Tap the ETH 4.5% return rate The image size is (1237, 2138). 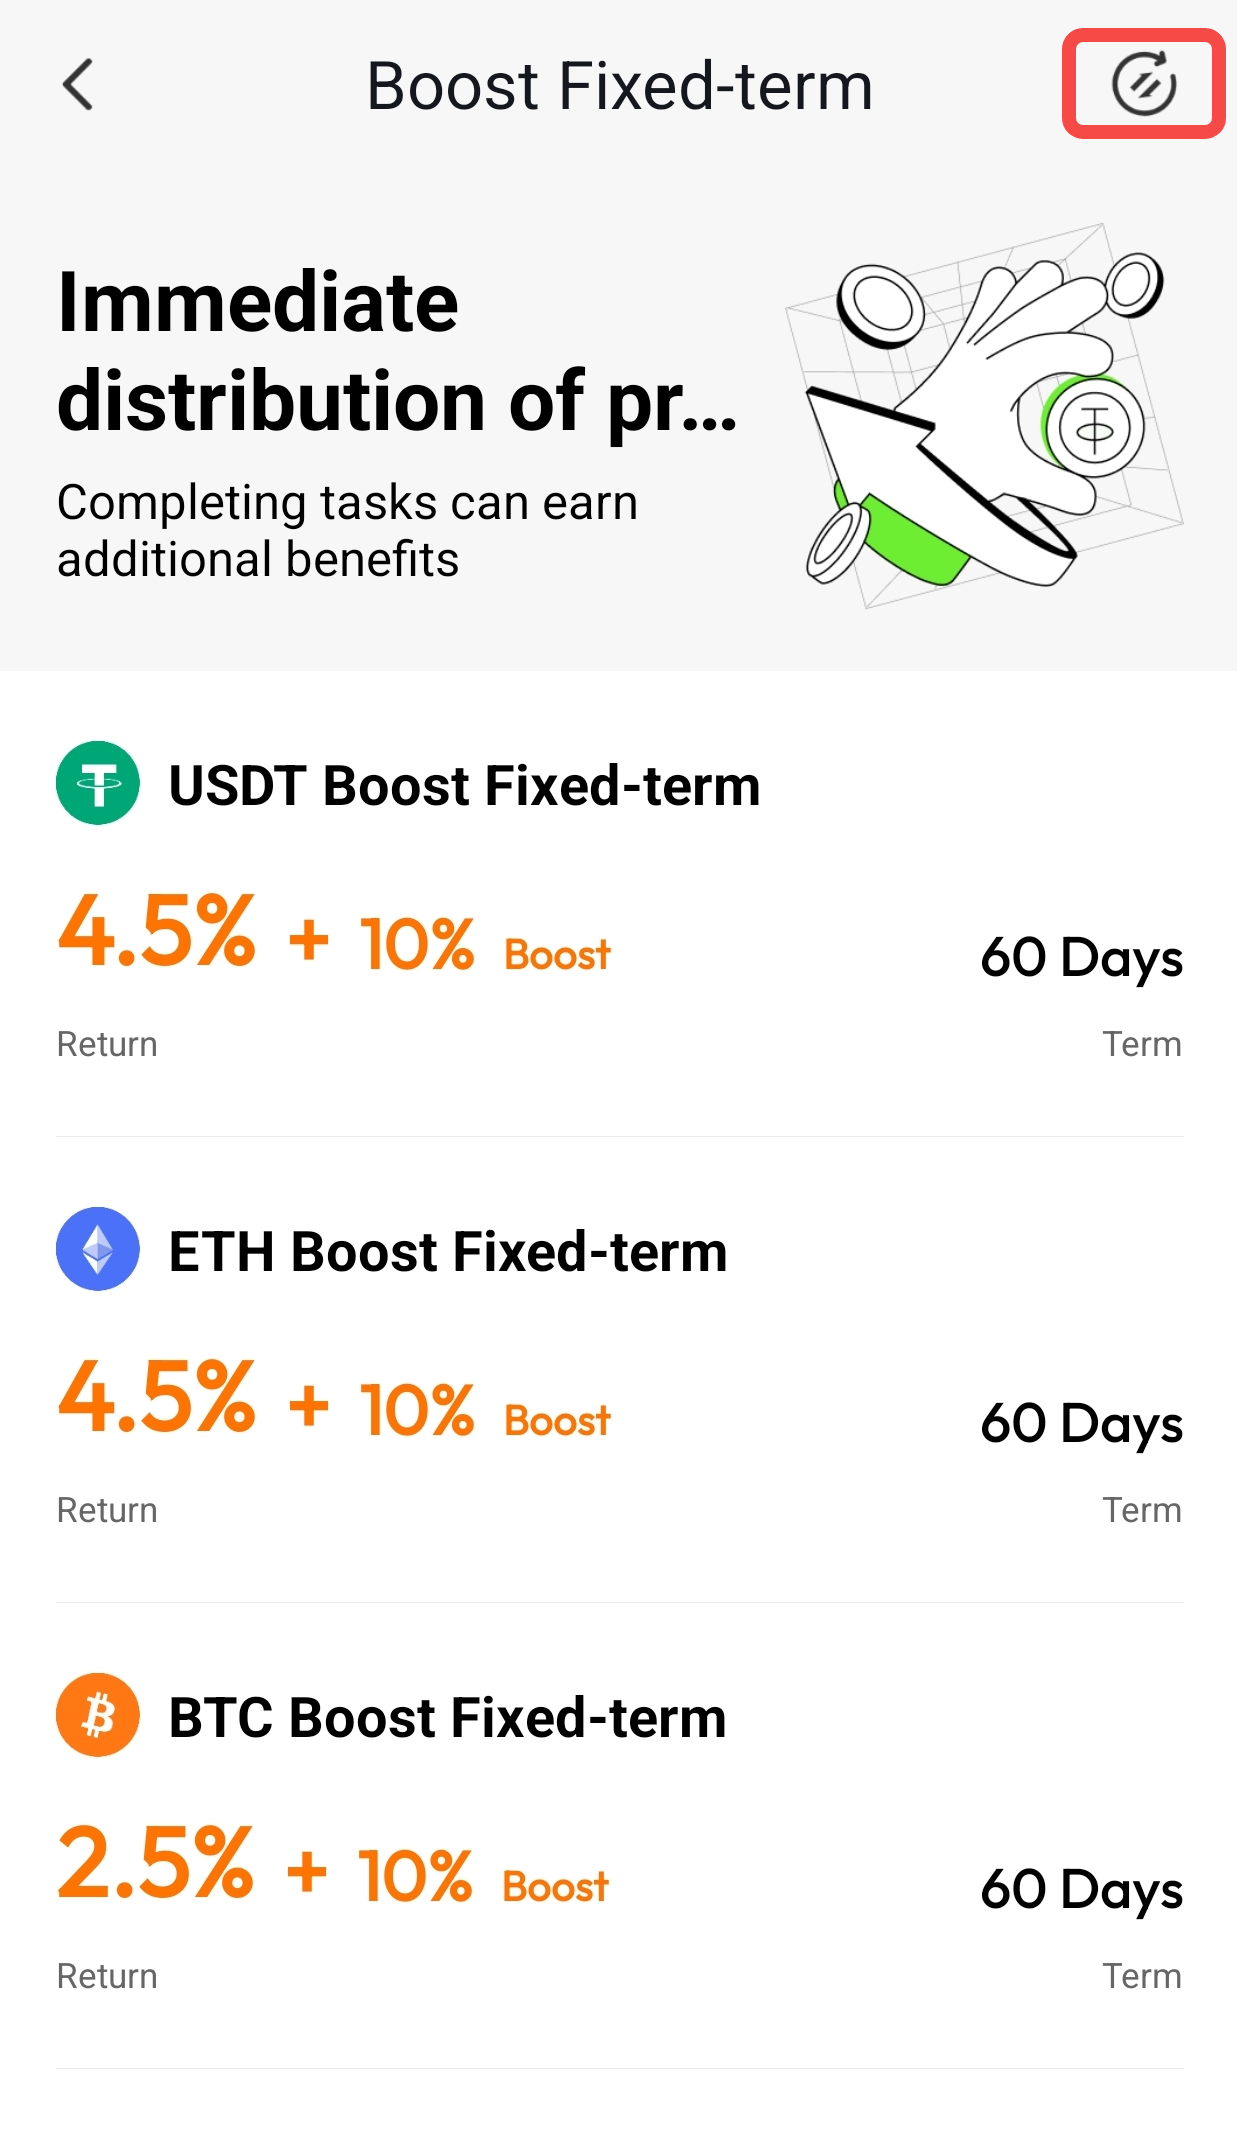click(157, 1399)
